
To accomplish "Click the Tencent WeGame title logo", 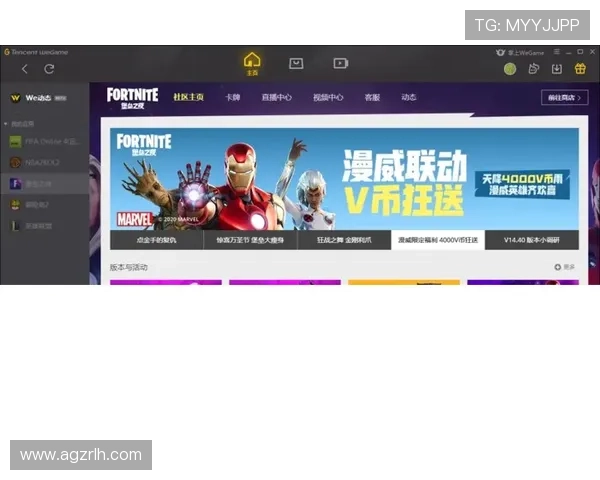I will click(36, 52).
